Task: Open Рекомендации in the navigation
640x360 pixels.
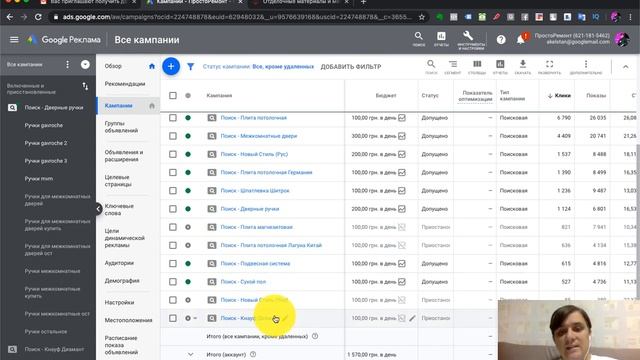Action: pyautogui.click(x=124, y=84)
